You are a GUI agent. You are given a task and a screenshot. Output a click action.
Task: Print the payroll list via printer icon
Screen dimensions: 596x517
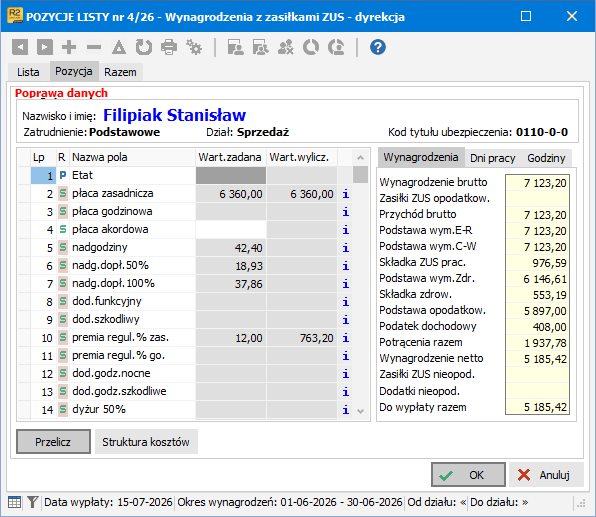(x=169, y=48)
